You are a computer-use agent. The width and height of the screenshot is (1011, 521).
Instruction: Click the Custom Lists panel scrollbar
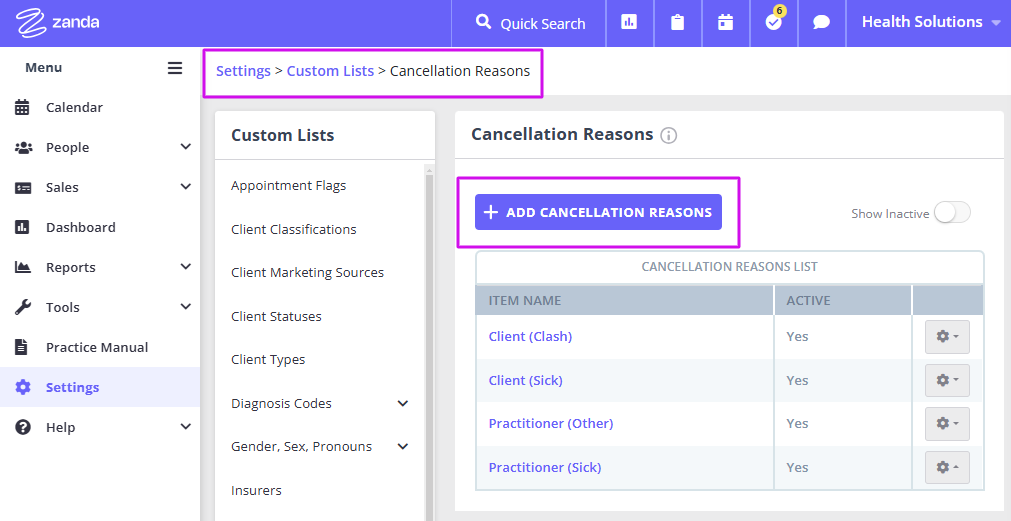point(429,342)
